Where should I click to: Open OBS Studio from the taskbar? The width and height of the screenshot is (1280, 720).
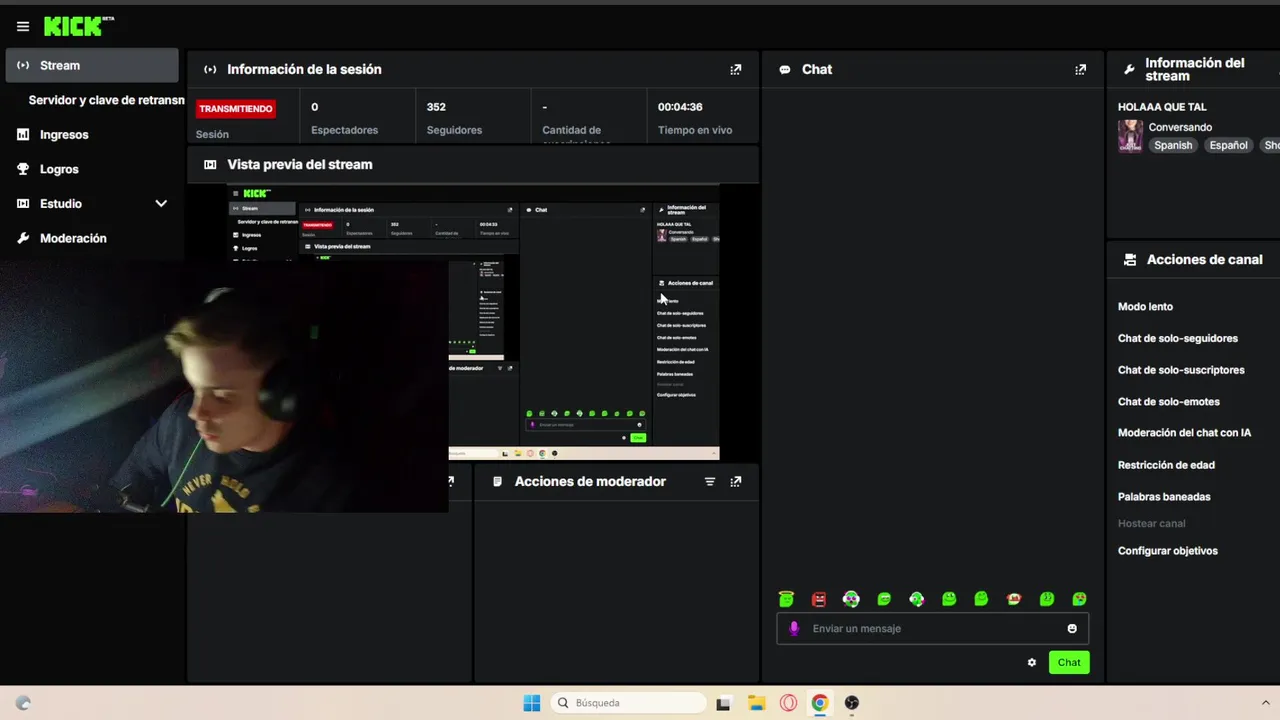852,703
